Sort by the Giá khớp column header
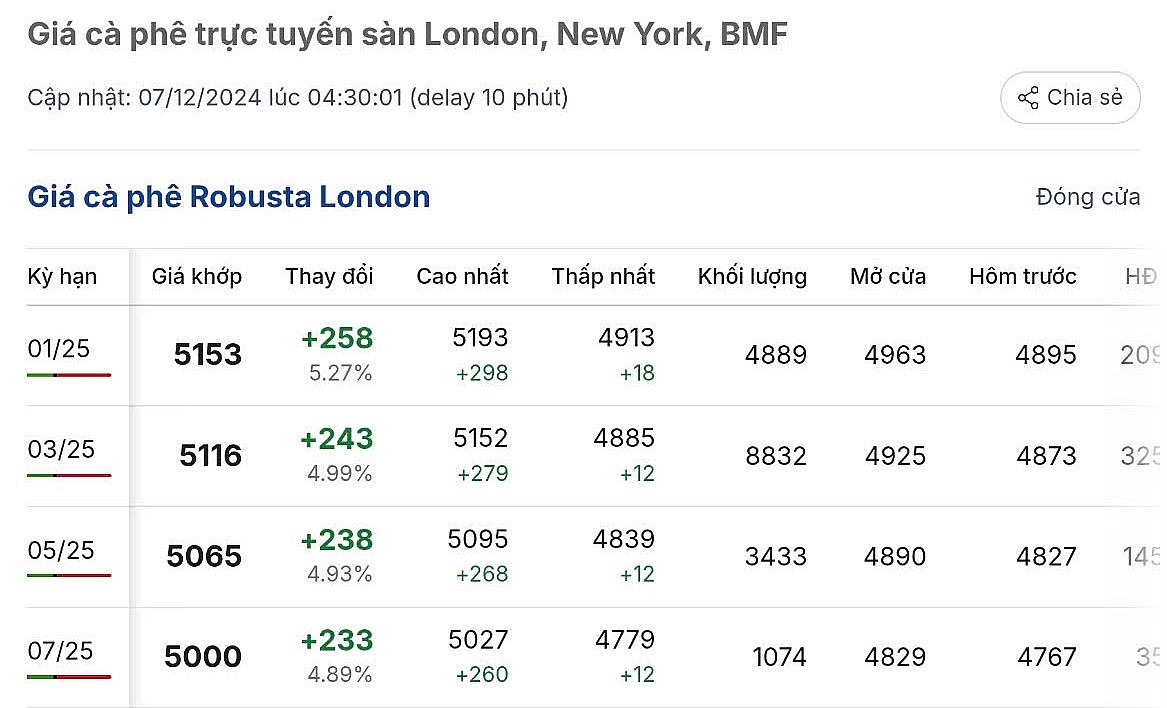This screenshot has width=1167, height=708. click(196, 276)
